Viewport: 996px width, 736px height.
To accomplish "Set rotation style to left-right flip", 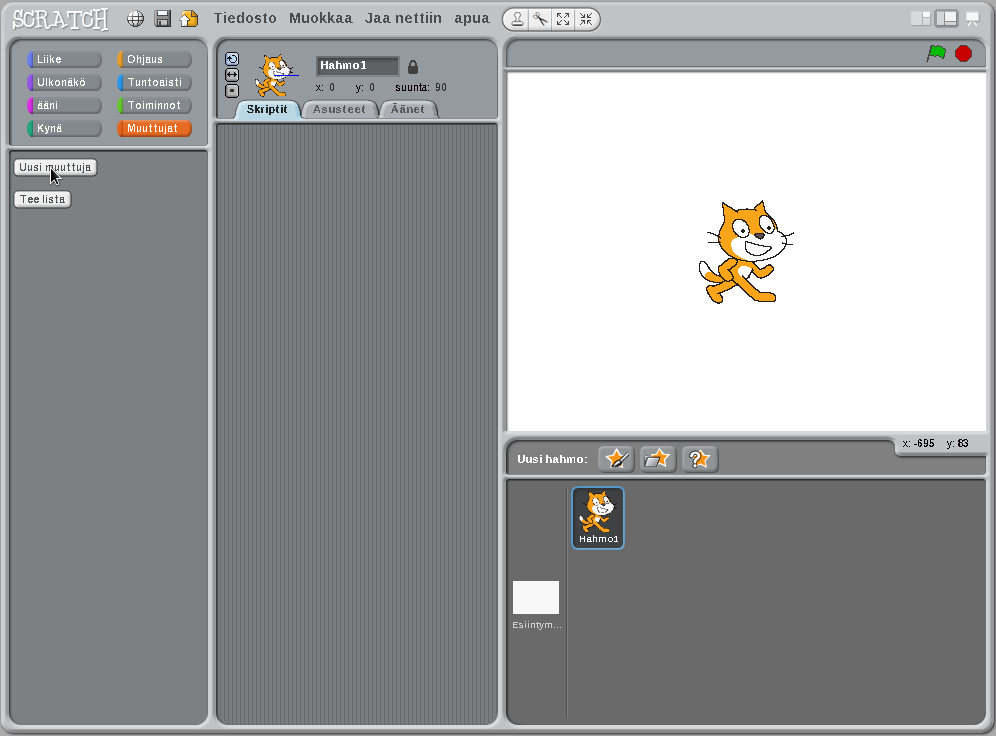I will pos(232,75).
